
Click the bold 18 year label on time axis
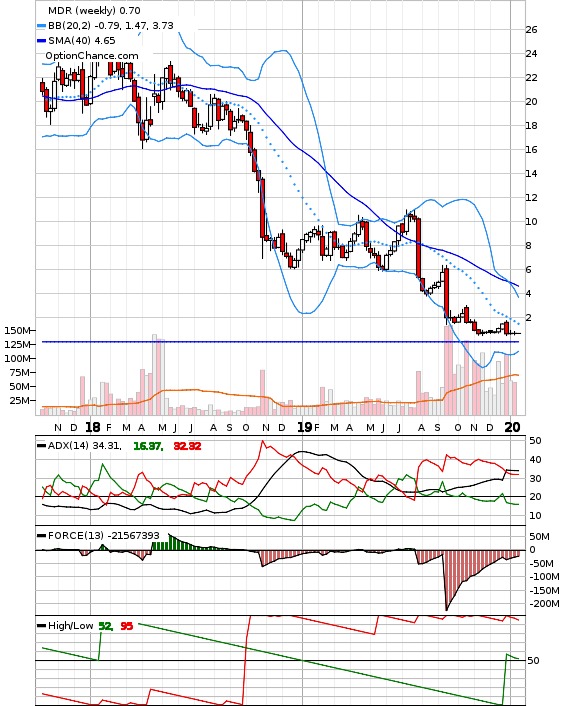[x=92, y=427]
